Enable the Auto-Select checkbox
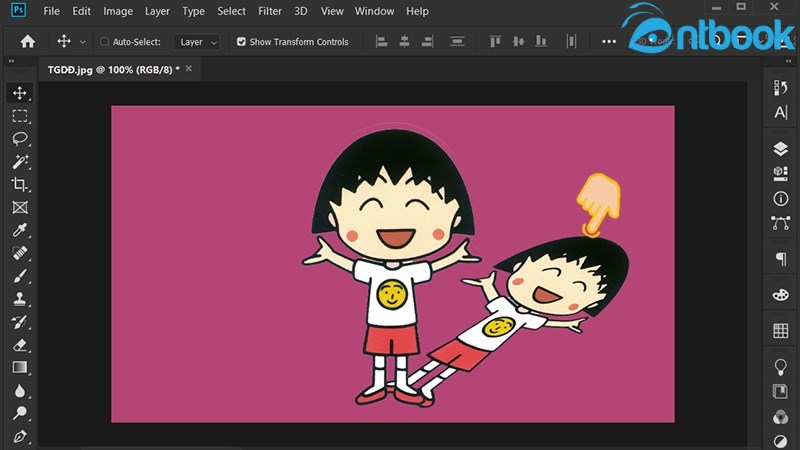 [104, 42]
